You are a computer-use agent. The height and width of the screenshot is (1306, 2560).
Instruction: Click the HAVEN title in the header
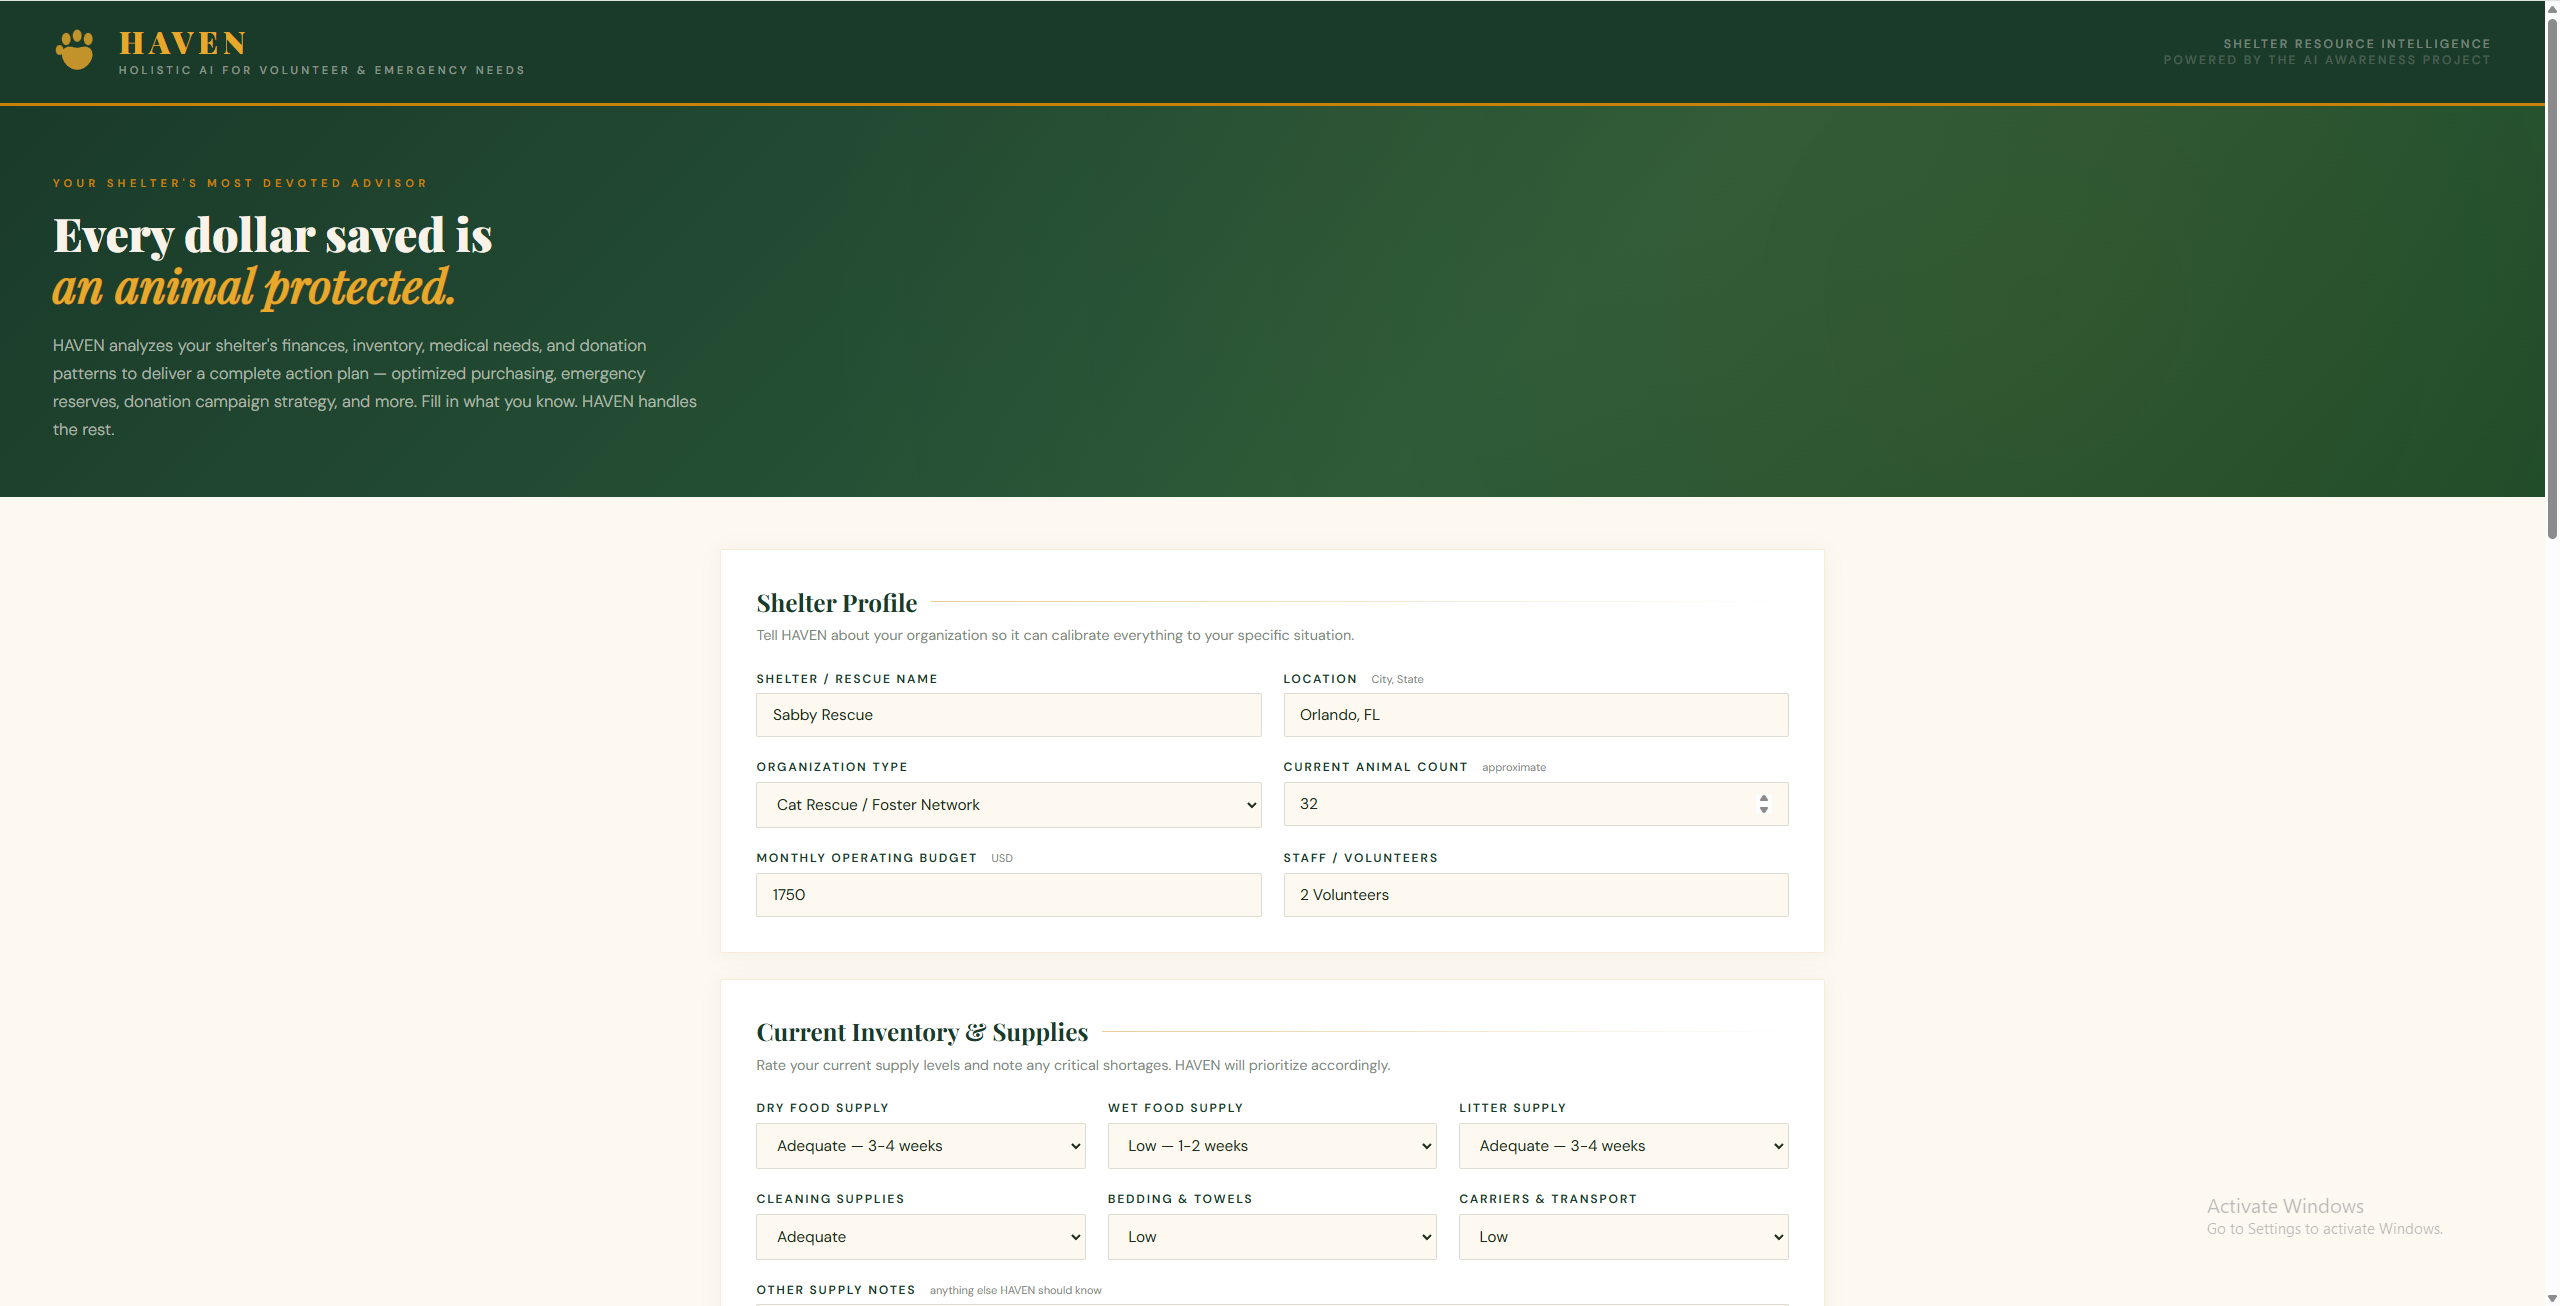(182, 43)
